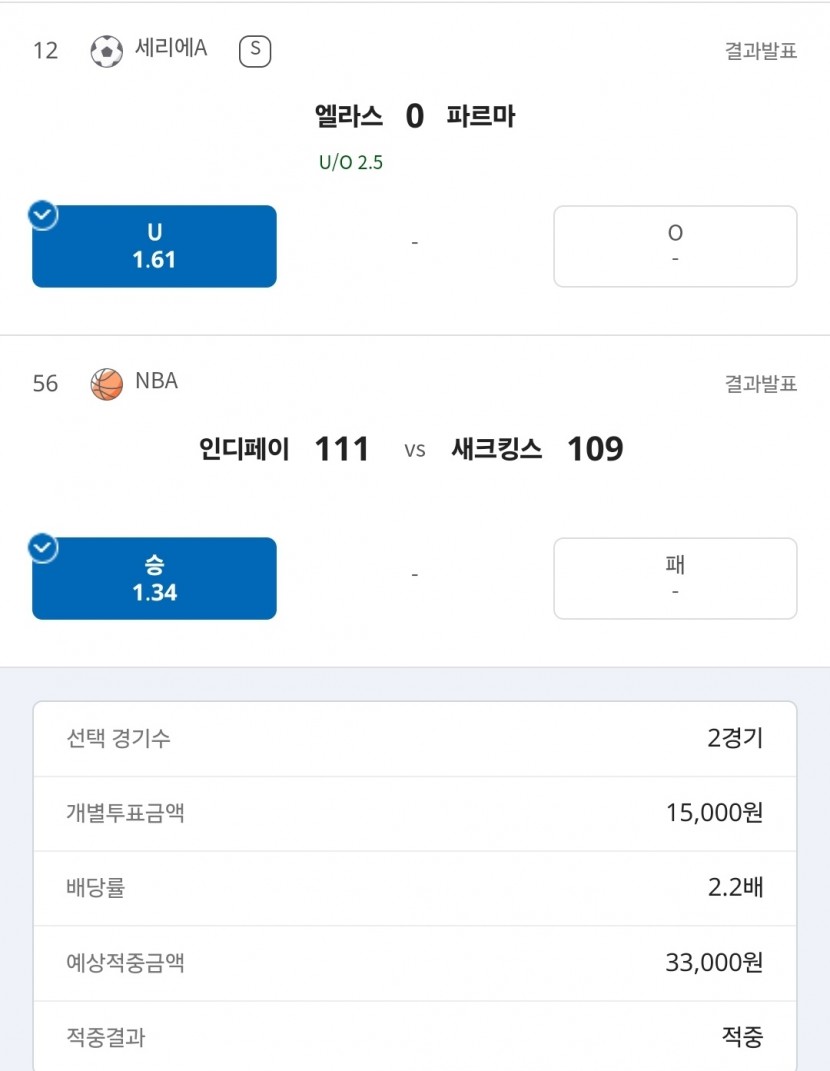This screenshot has height=1071, width=830.
Task: Click the soccer ball icon for 세리에A
Action: point(107,51)
